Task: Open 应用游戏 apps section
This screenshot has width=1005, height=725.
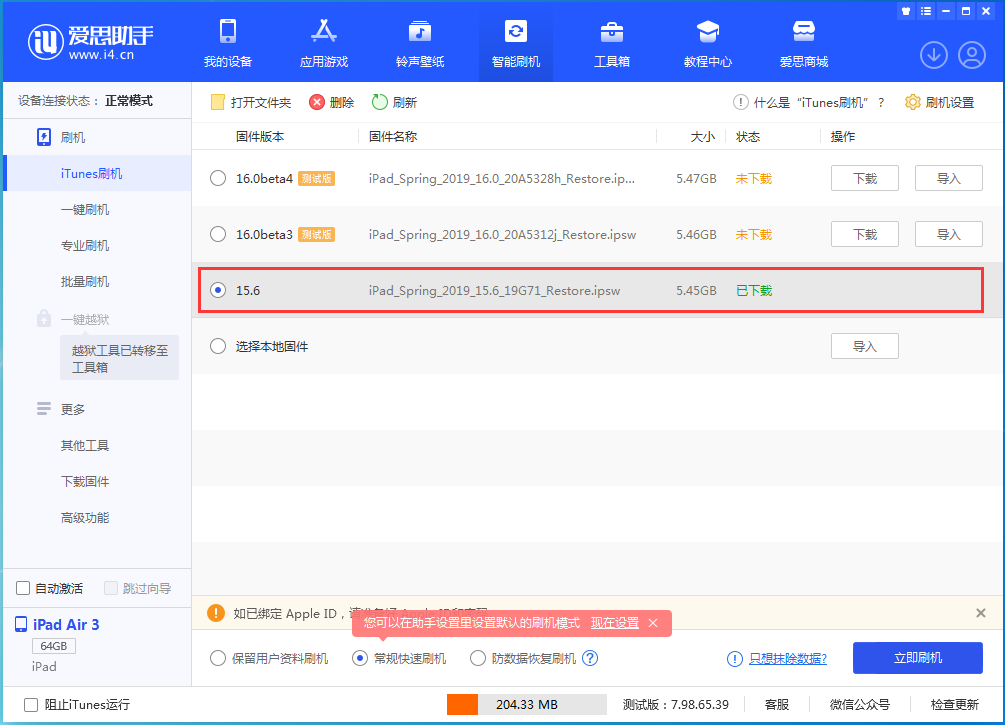Action: [x=324, y=43]
